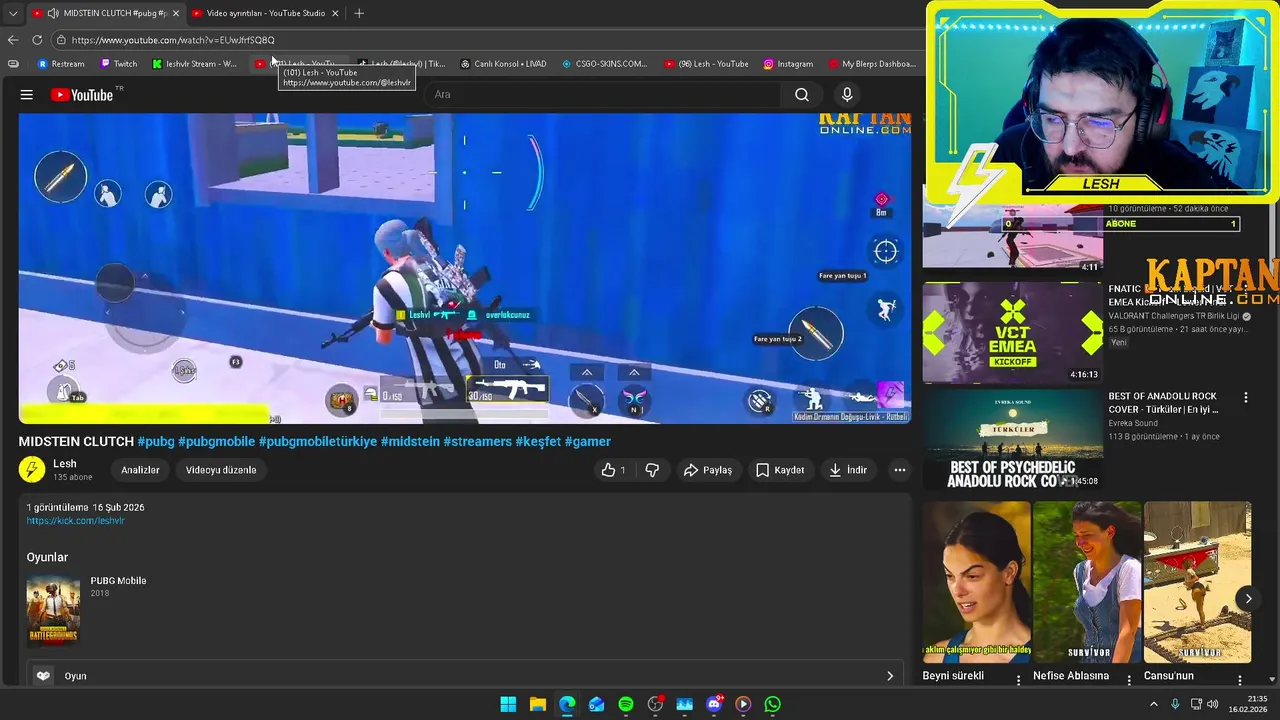Mute tab via speaker icon
Image resolution: width=1280 pixels, height=720 pixels.
pos(53,13)
